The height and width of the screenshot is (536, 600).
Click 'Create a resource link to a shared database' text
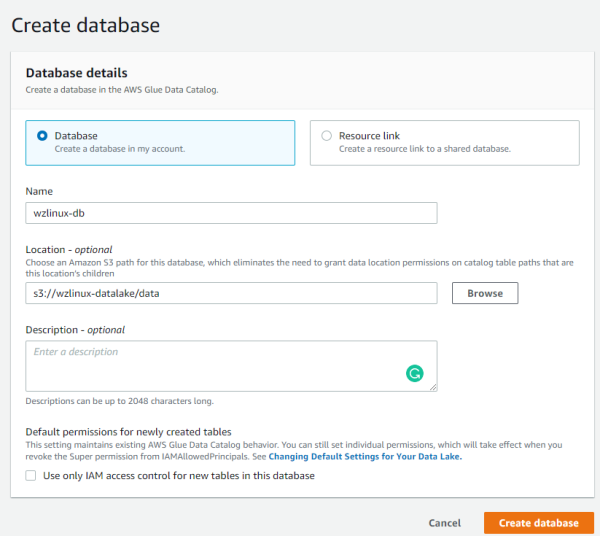pyautogui.click(x=425, y=150)
